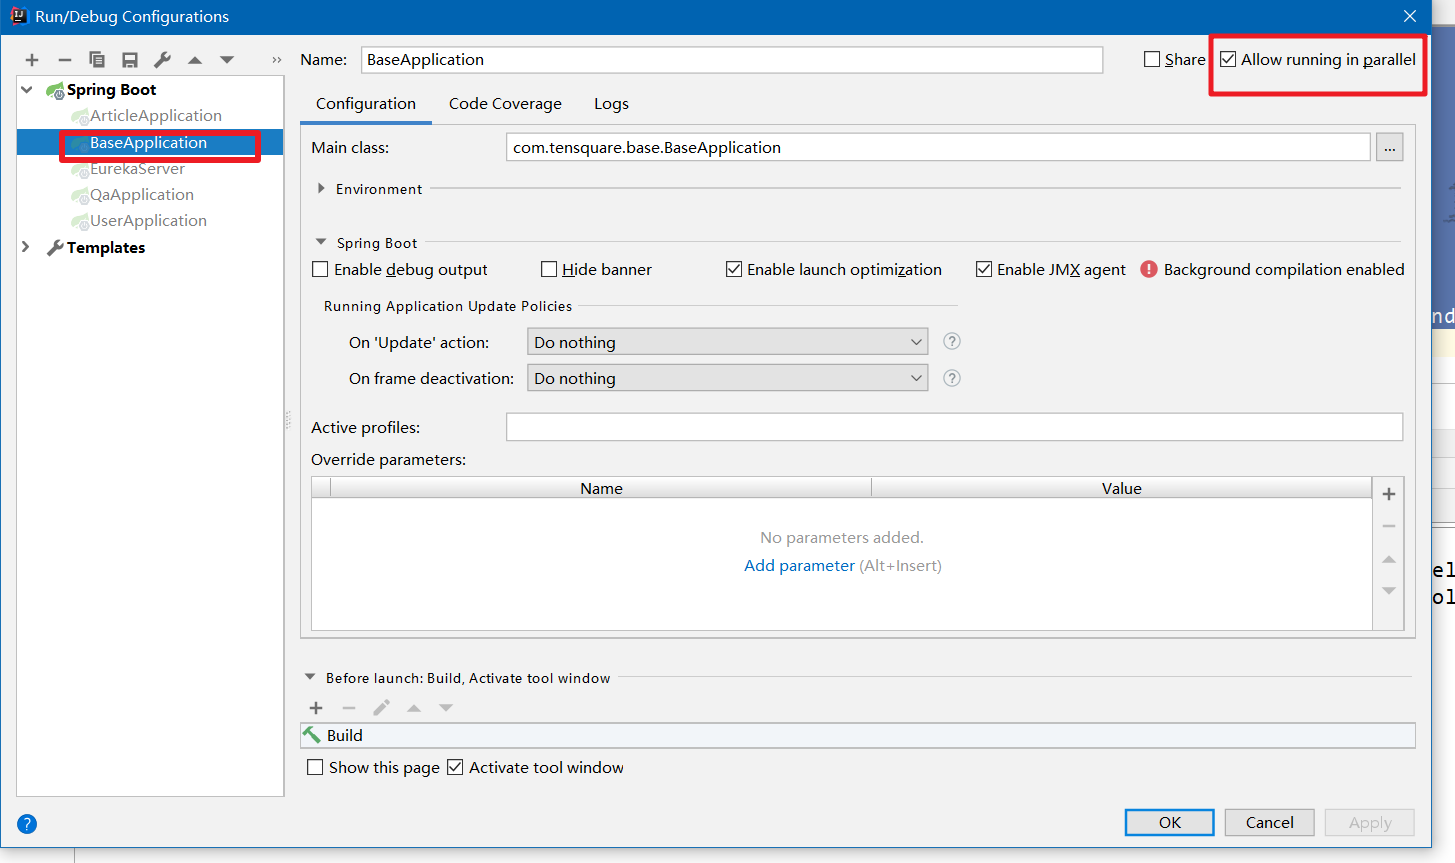
Task: Collapse the Spring Boot settings section
Action: [x=321, y=242]
